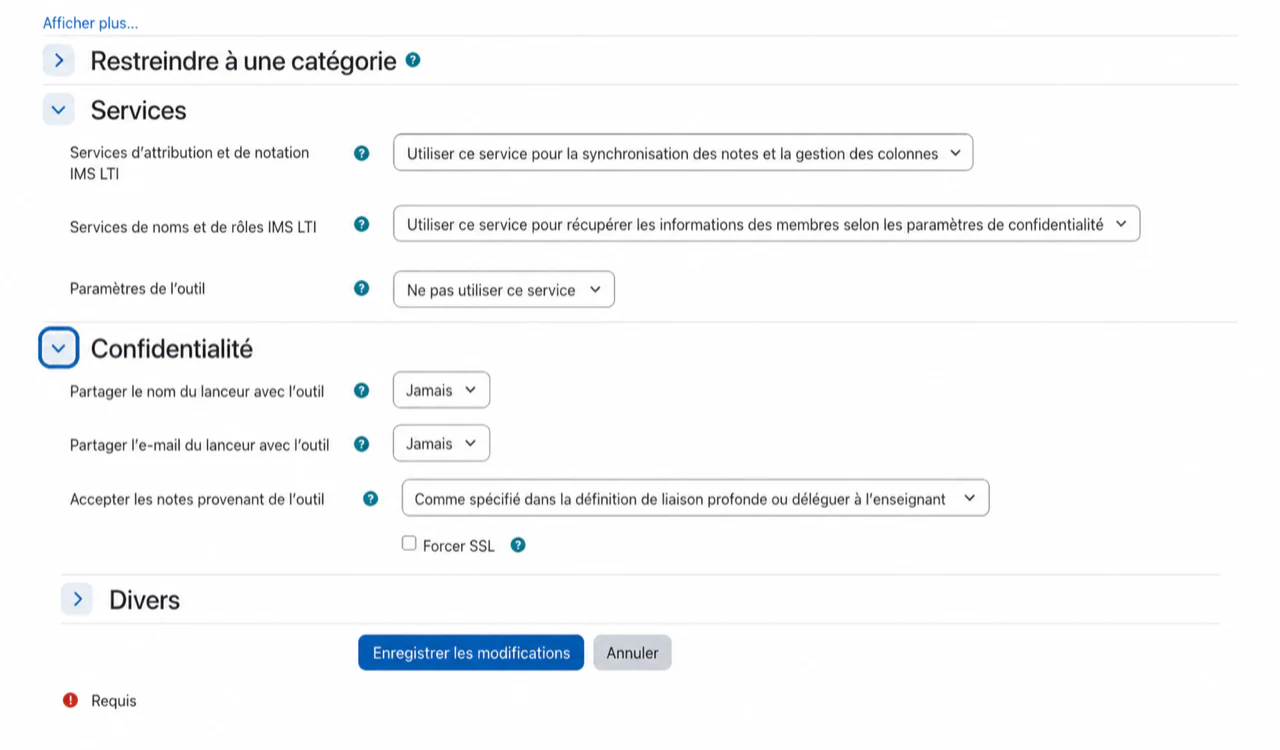The width and height of the screenshot is (1280, 750).
Task: Show help for Services de noms et de rôles
Action: click(362, 224)
